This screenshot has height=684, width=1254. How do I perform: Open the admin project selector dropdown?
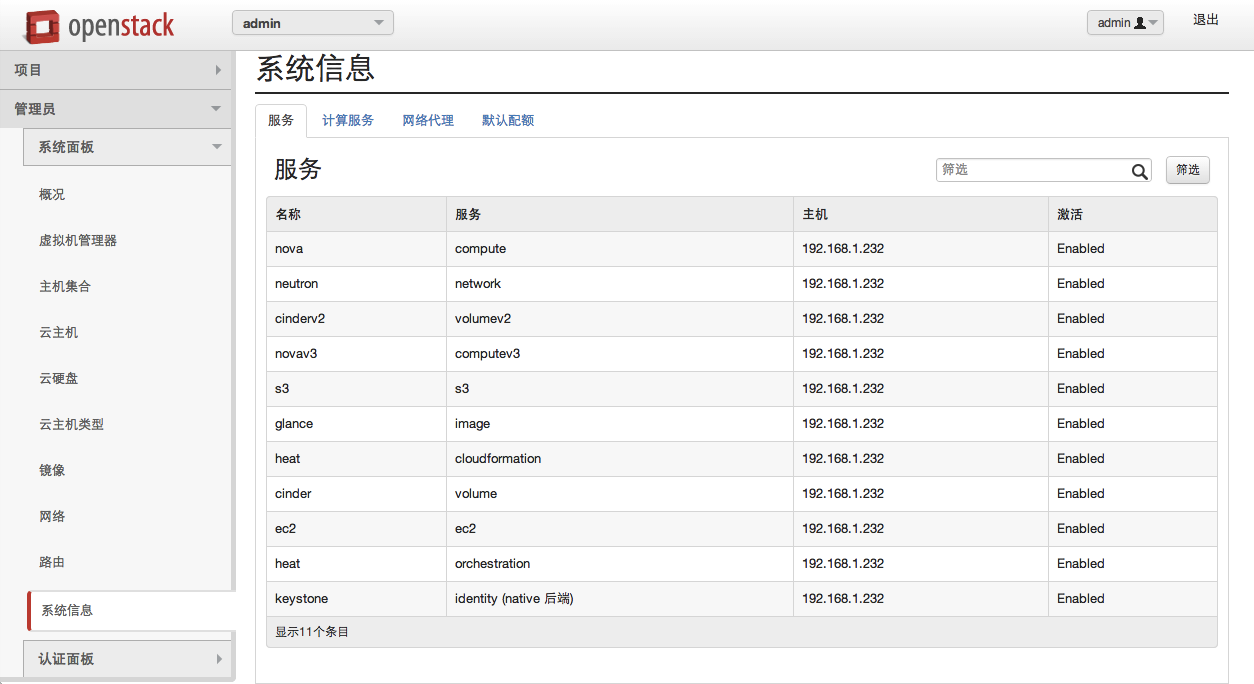pyautogui.click(x=312, y=23)
